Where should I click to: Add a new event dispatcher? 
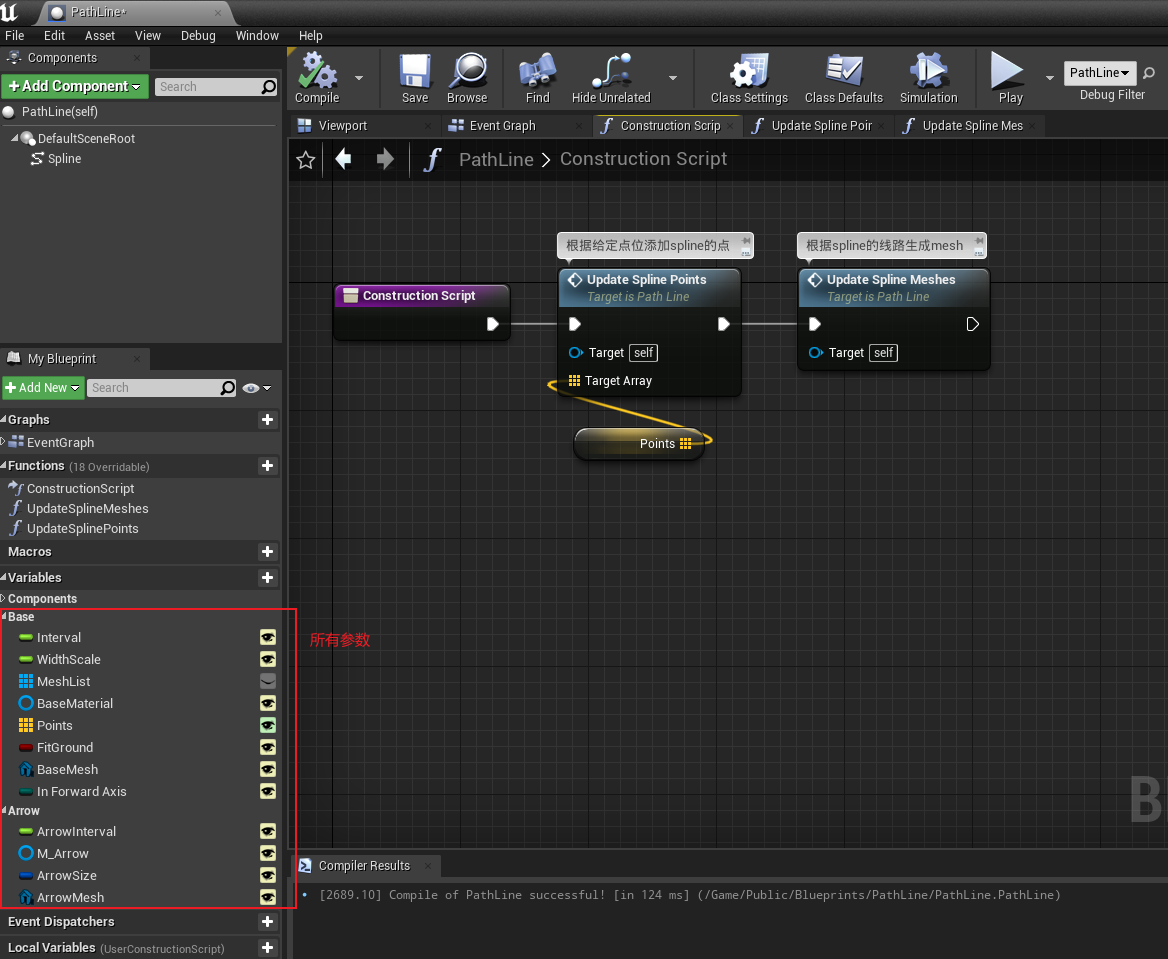point(267,922)
